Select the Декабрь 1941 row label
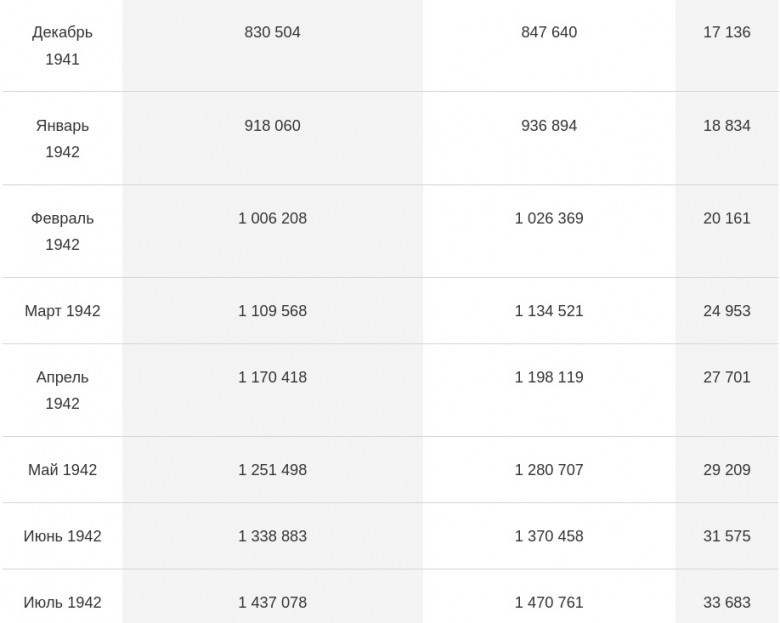Image resolution: width=780 pixels, height=623 pixels. coord(62,46)
